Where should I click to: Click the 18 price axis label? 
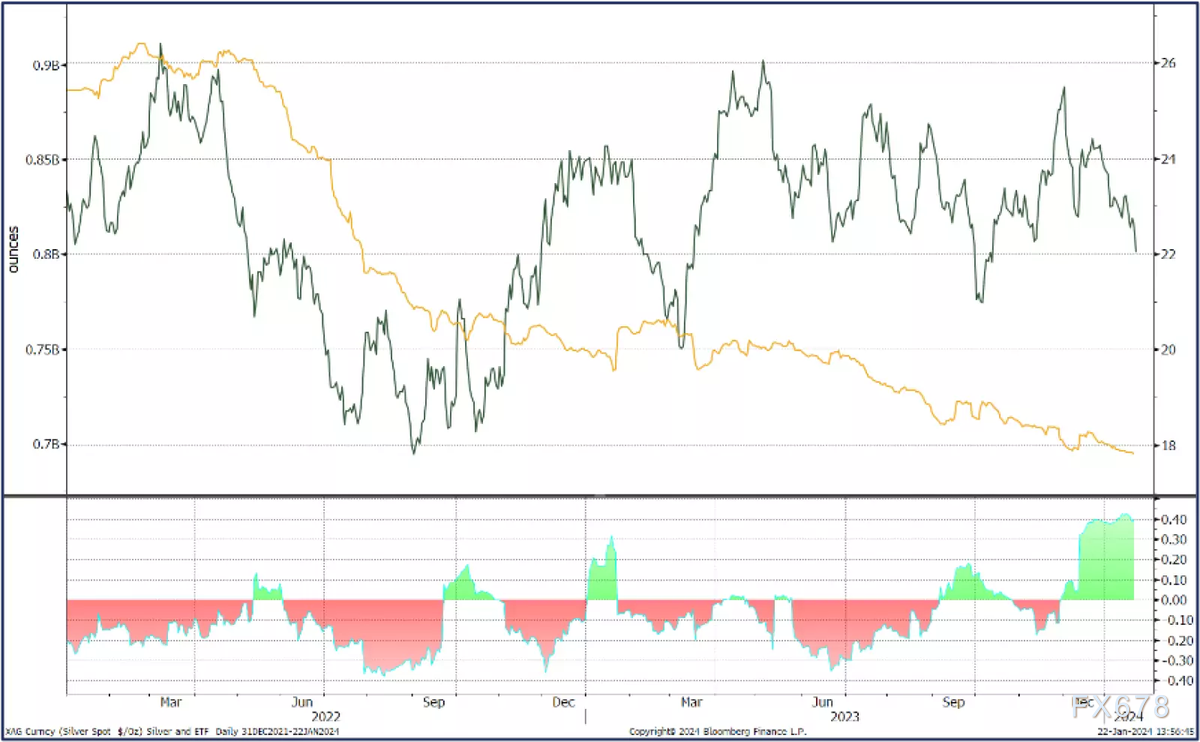pos(1166,445)
